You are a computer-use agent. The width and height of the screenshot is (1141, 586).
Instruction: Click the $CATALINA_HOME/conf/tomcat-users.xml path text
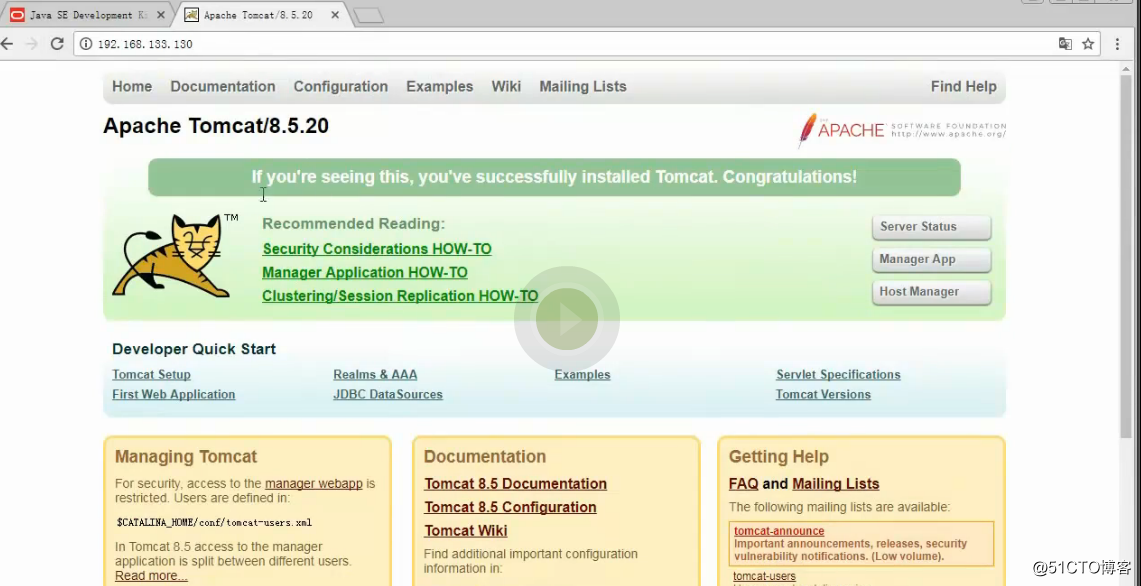214,523
